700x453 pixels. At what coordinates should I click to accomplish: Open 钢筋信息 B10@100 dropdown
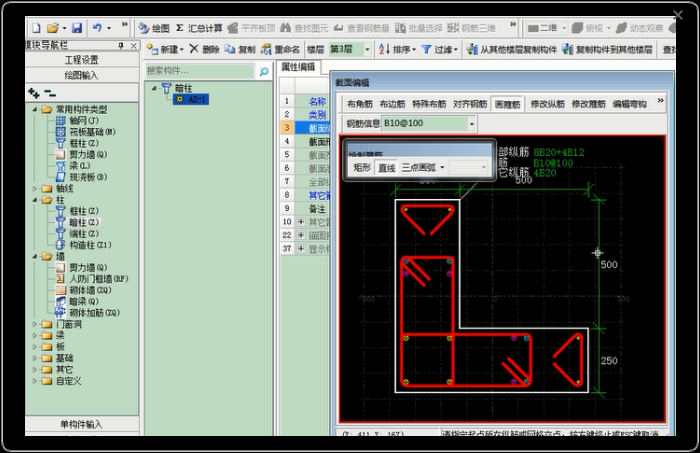click(471, 124)
